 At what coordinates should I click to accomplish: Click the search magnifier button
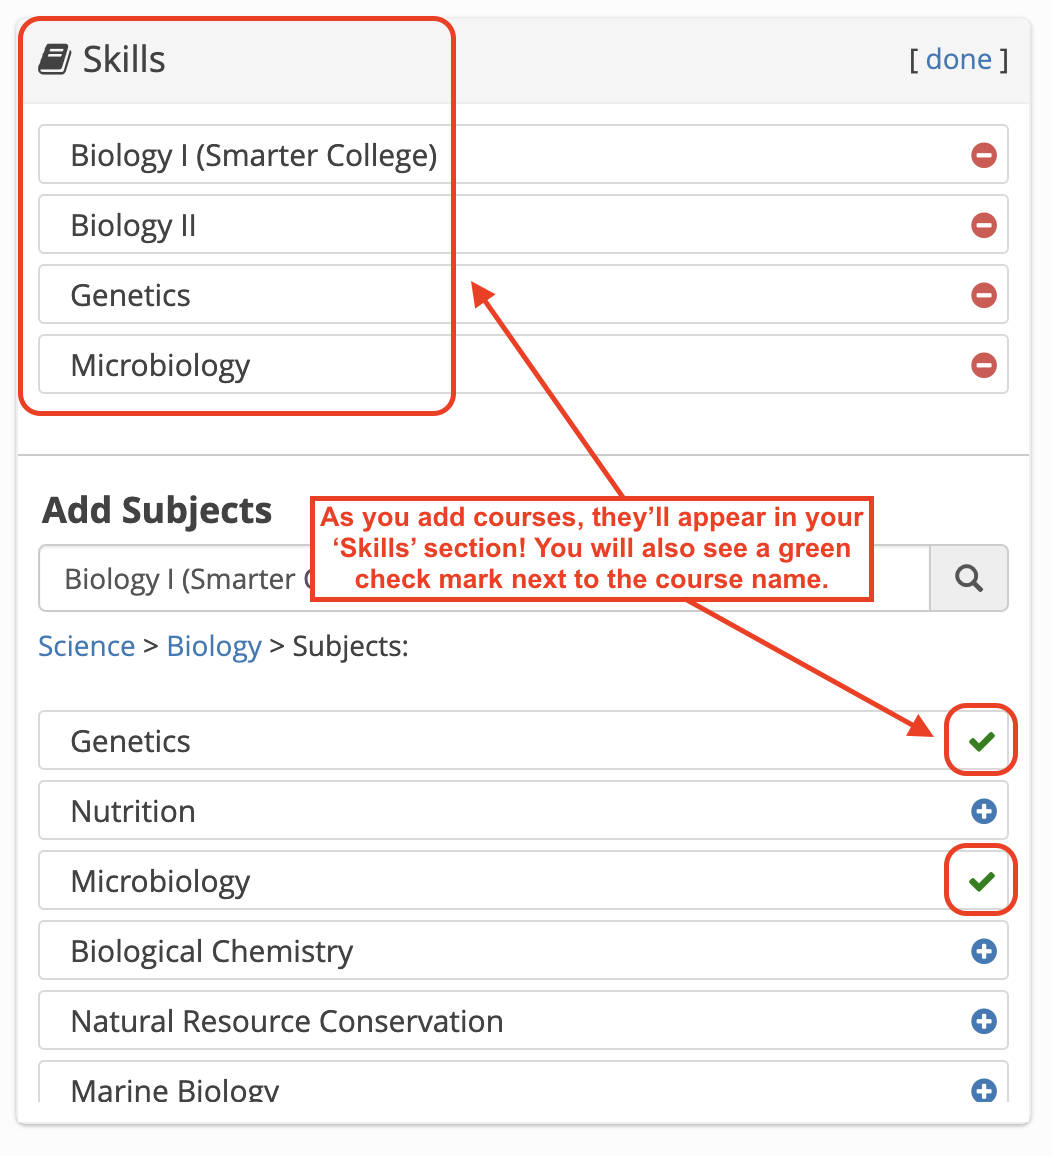click(x=969, y=578)
